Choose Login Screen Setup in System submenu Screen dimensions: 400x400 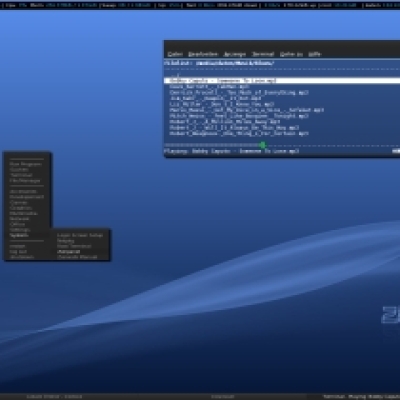80,235
